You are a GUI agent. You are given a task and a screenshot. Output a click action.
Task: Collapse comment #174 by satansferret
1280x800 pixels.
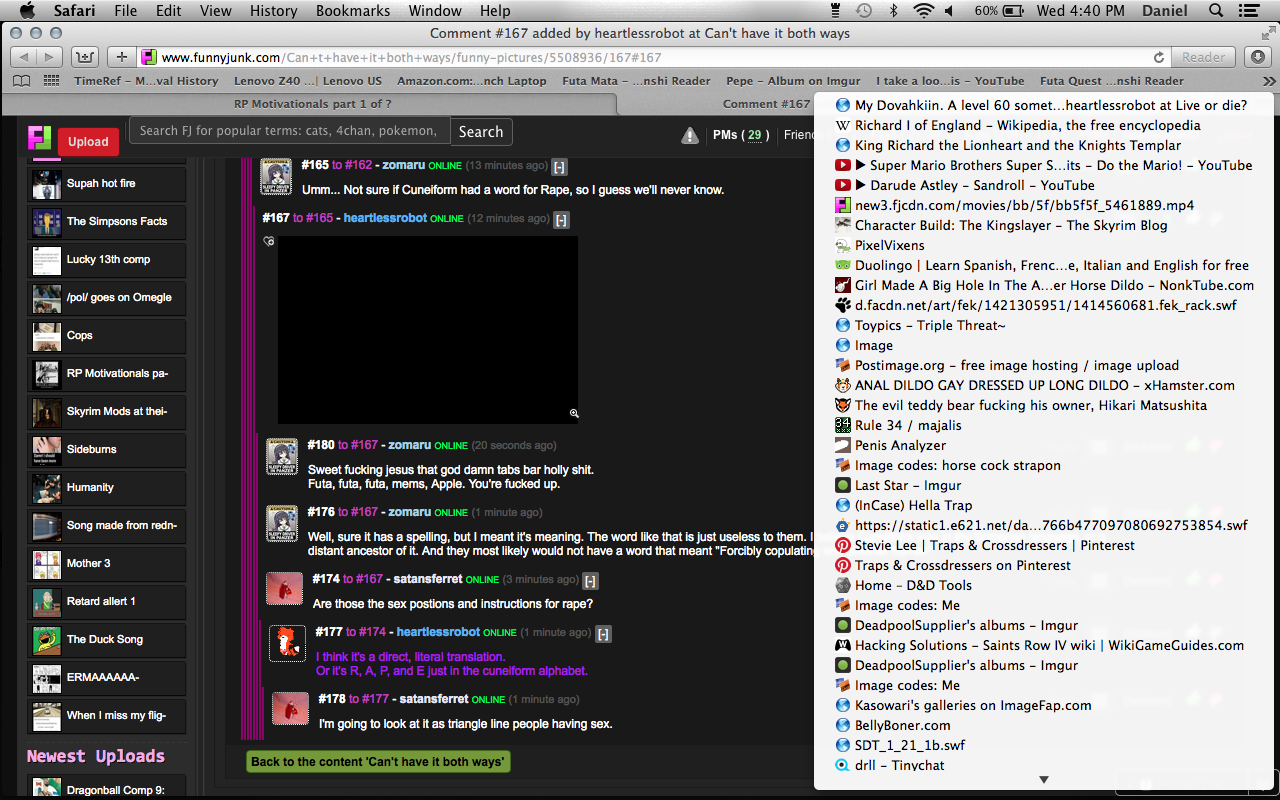click(x=590, y=580)
